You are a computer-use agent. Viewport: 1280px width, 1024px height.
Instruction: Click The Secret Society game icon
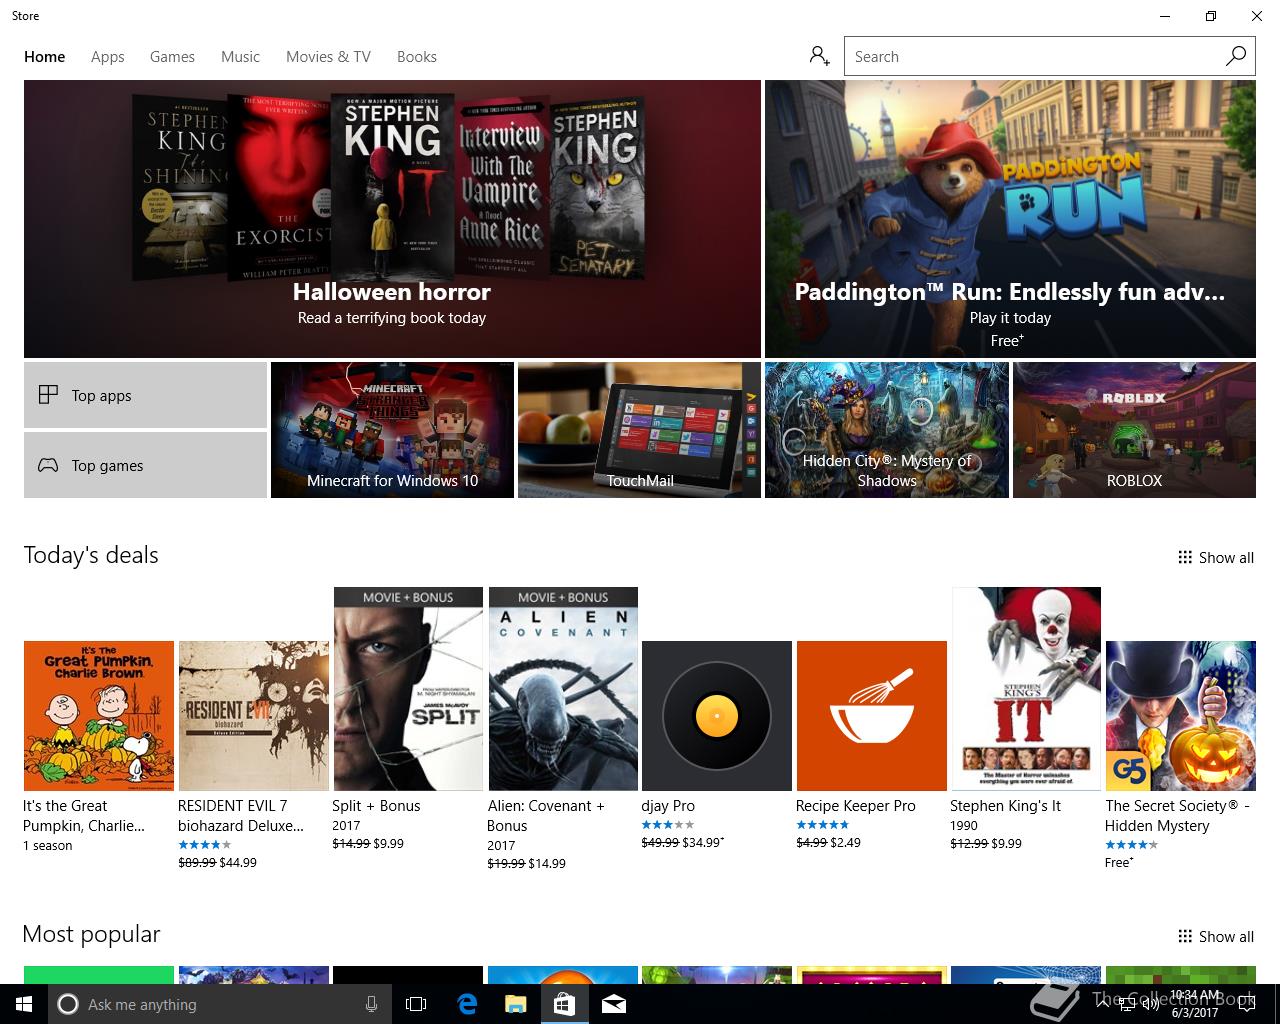pyautogui.click(x=1181, y=716)
